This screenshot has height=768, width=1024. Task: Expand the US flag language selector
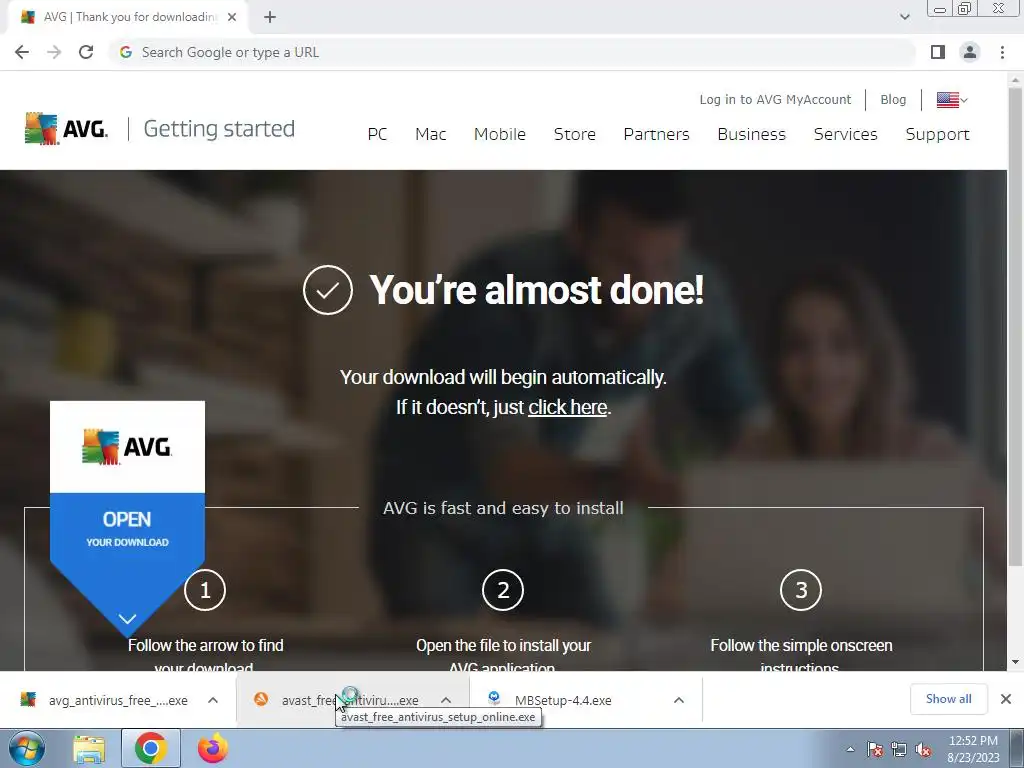952,100
